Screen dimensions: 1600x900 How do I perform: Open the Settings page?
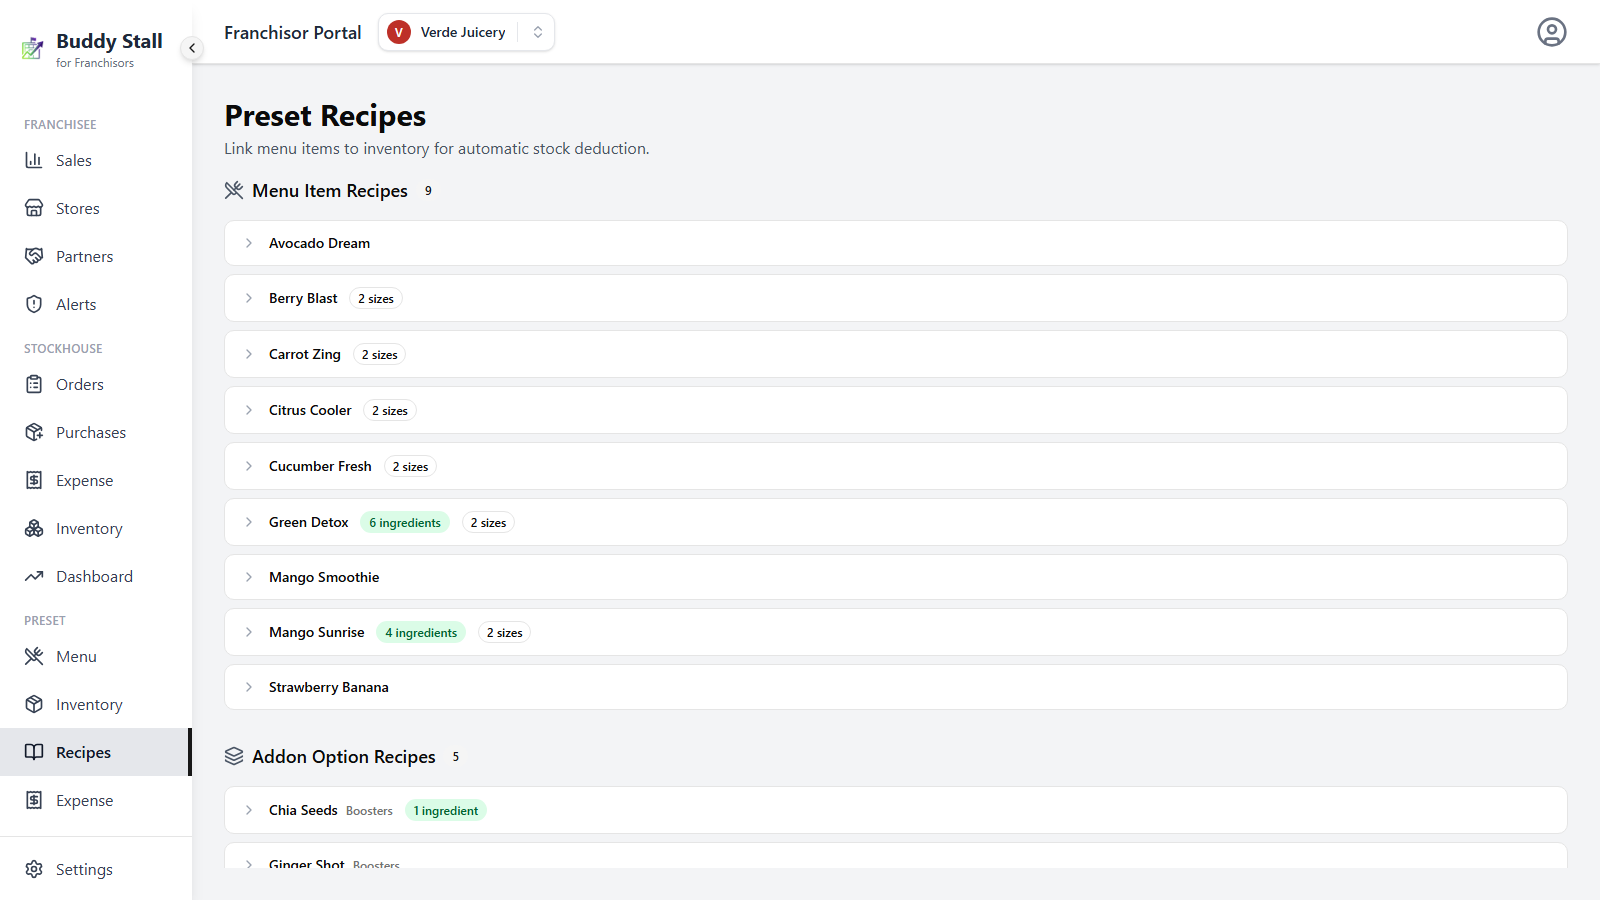coord(96,869)
